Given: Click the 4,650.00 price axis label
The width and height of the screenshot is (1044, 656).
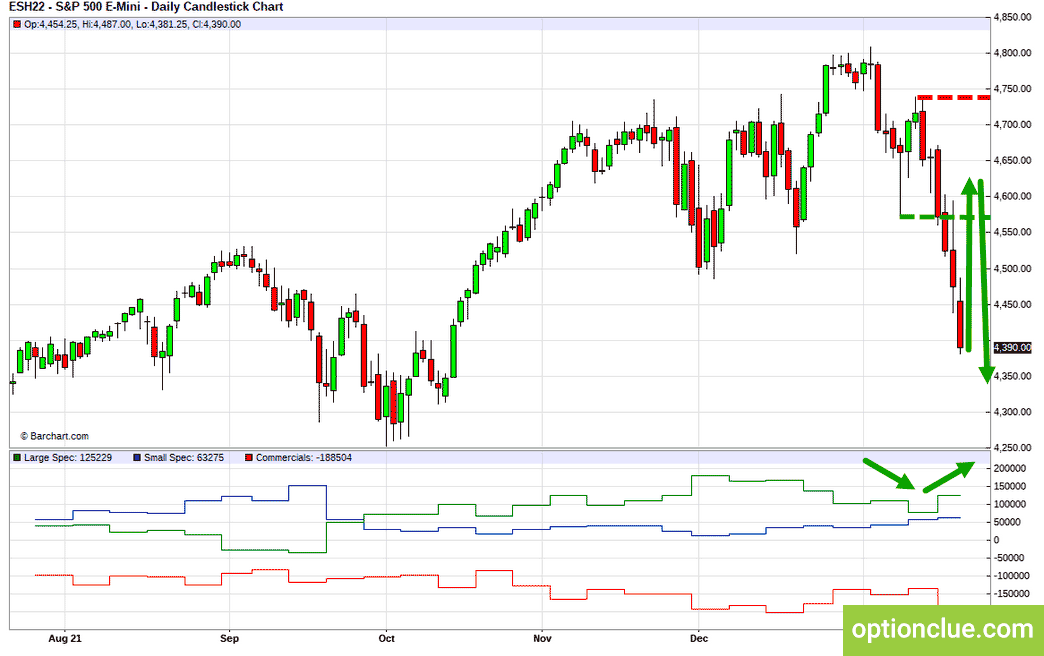Looking at the screenshot, I should [1012, 161].
